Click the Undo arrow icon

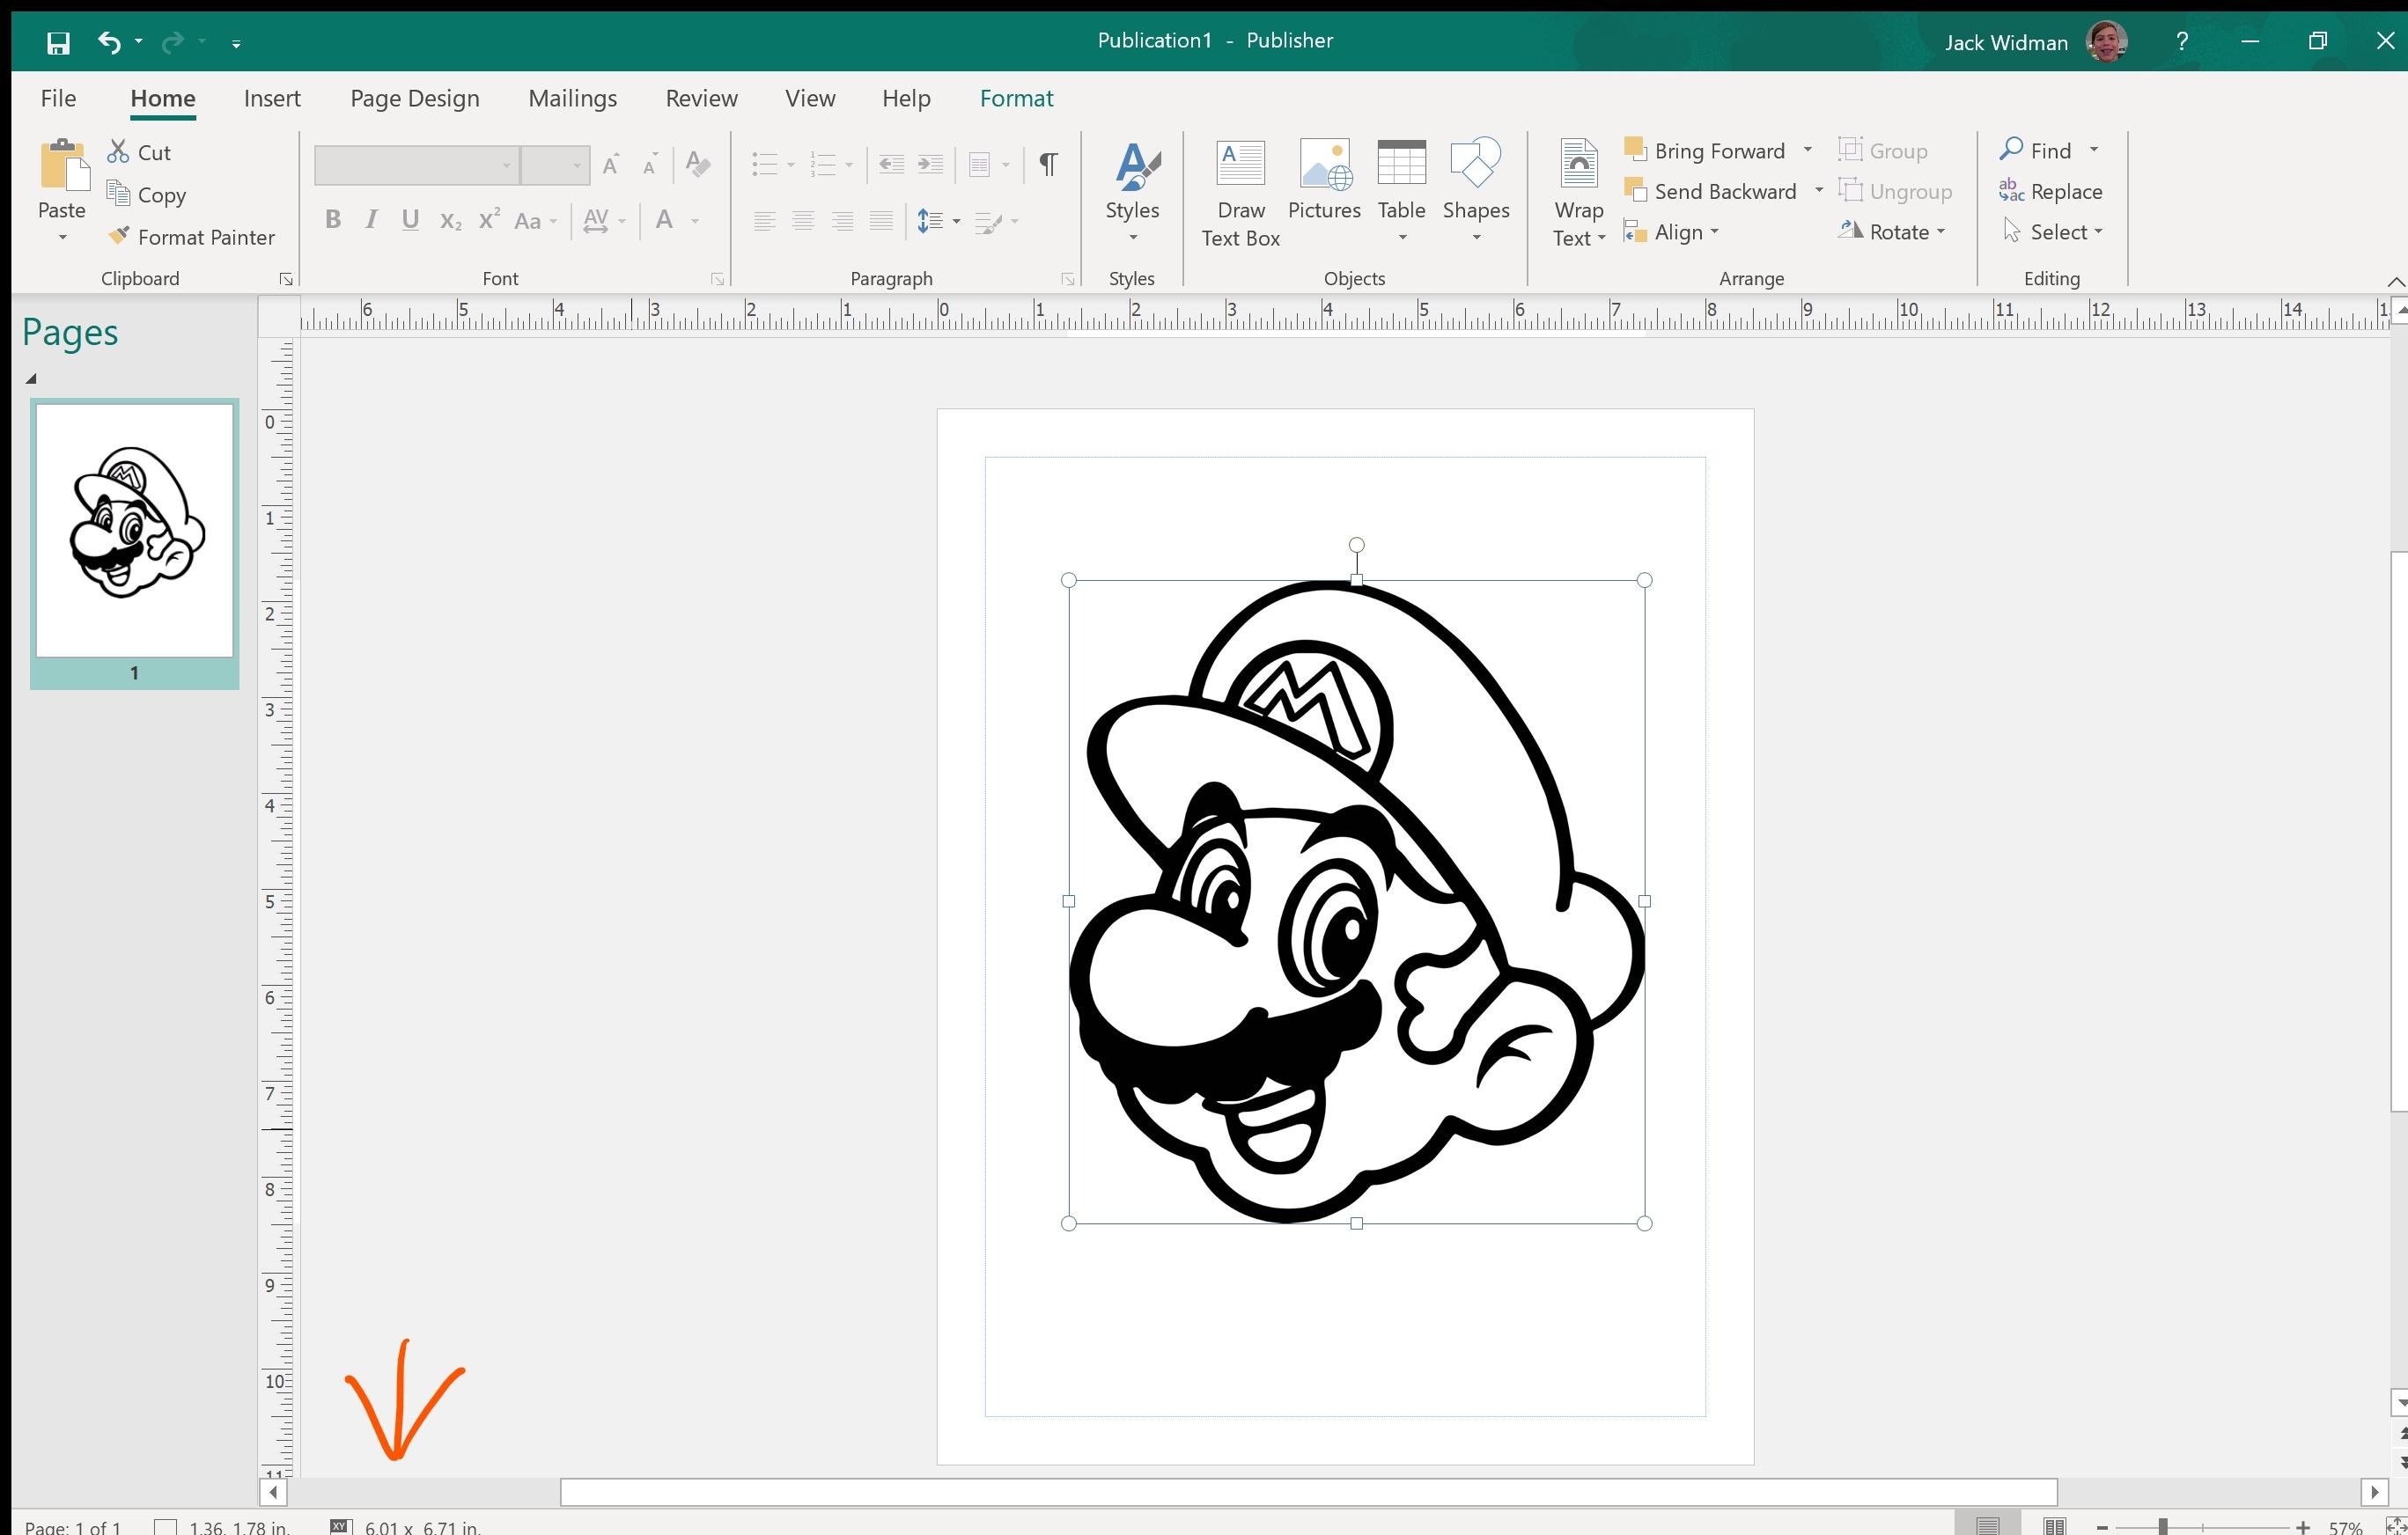point(109,42)
